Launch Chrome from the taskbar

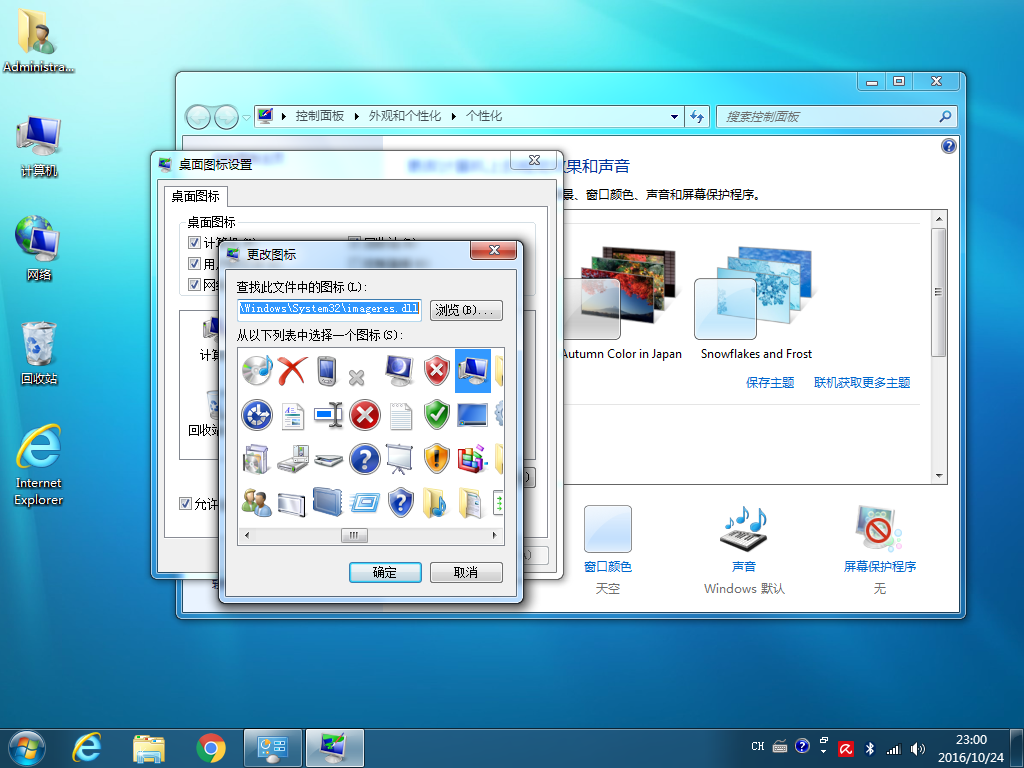pyautogui.click(x=211, y=748)
